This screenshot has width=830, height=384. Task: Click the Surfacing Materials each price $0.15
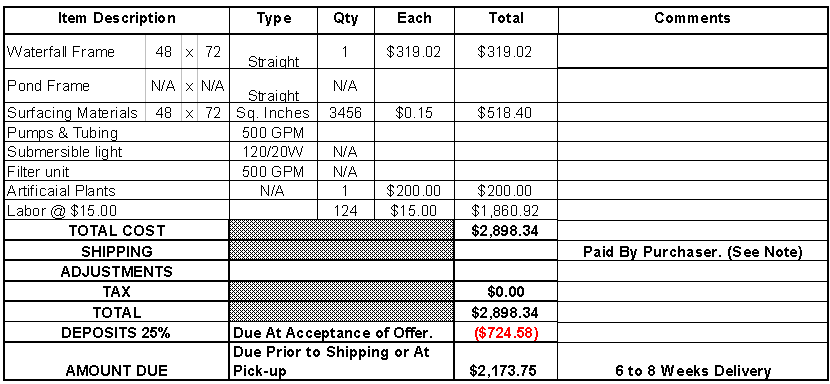tap(413, 113)
